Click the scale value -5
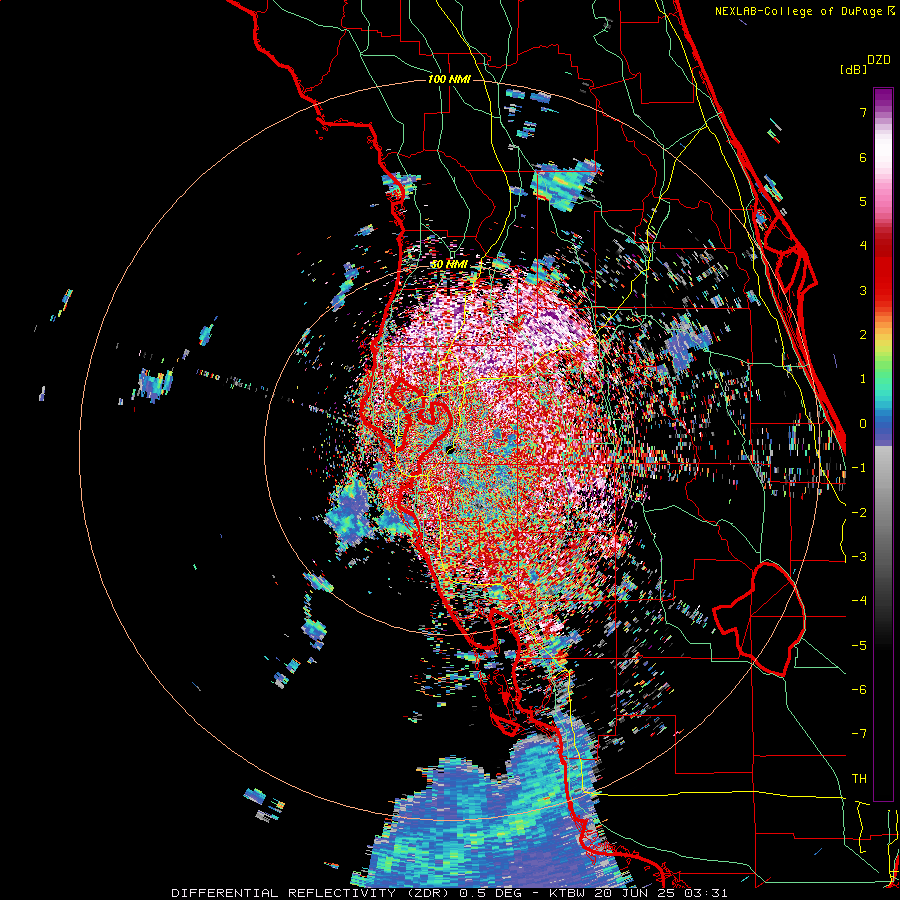 tap(859, 646)
